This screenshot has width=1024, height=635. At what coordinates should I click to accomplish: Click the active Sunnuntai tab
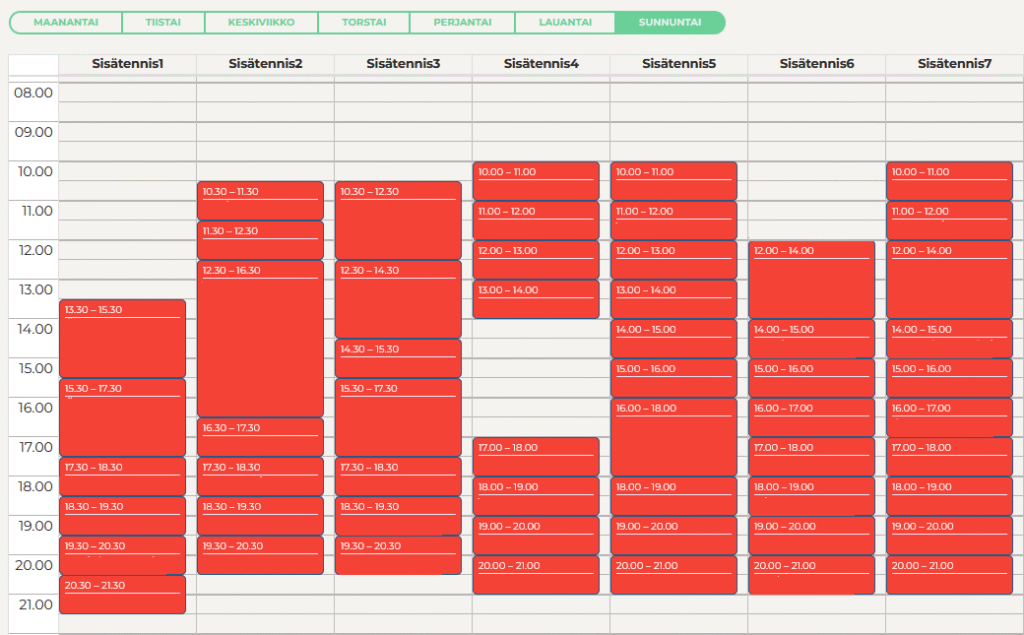click(x=669, y=22)
